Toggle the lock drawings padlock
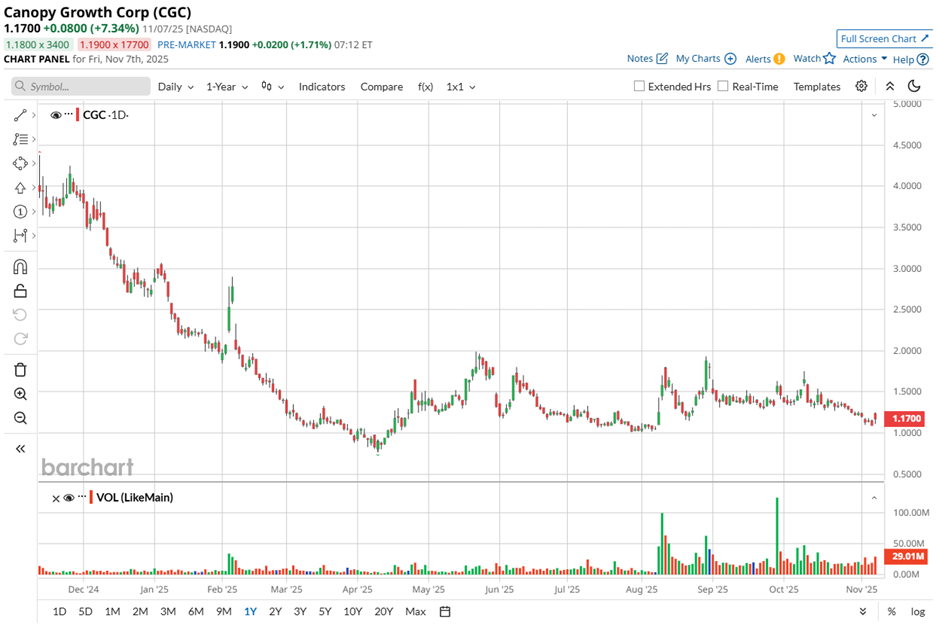Viewport: 936px width, 631px height. pos(20,291)
